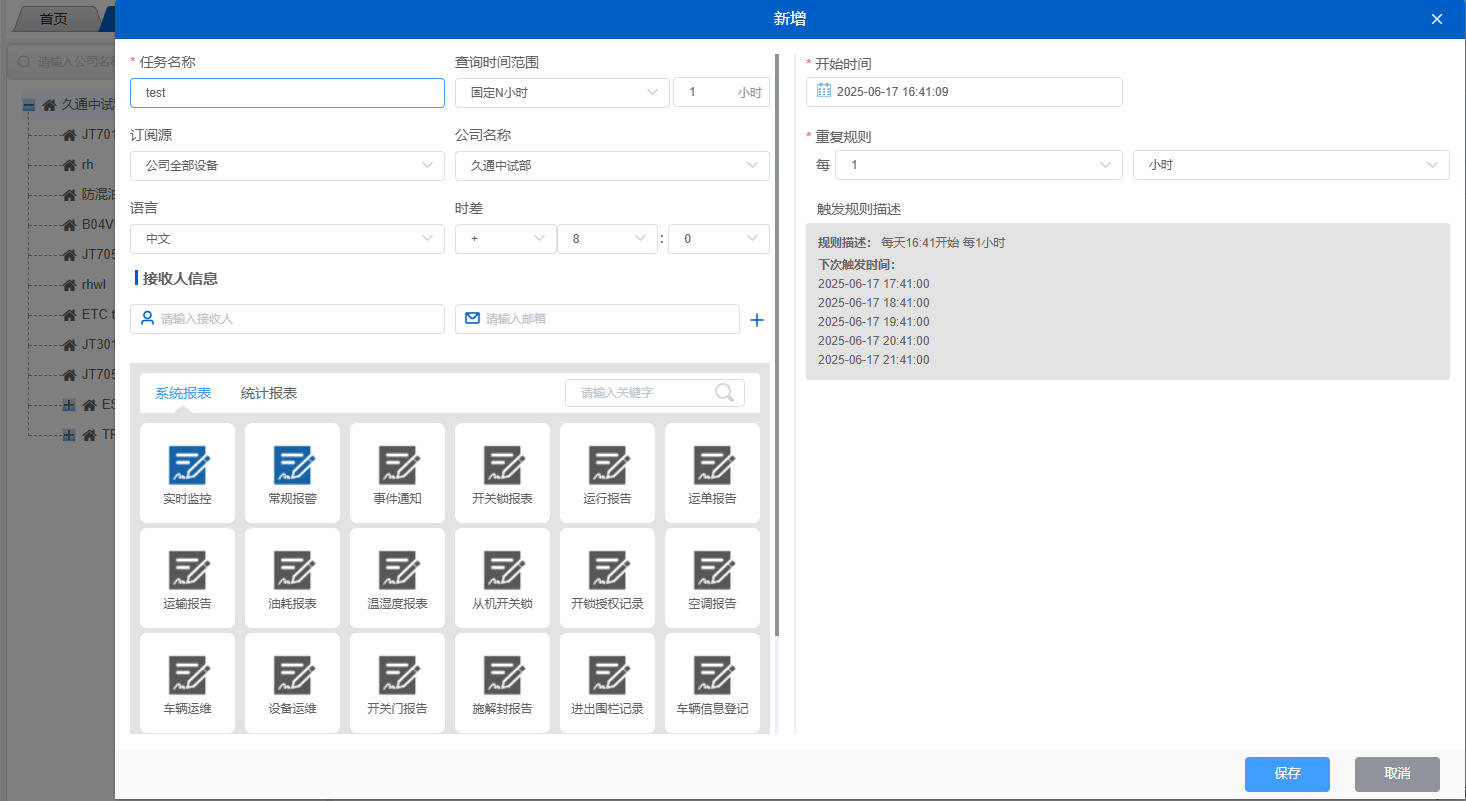Click the search magnifier in keyword box
This screenshot has height=801, width=1466.
pos(724,393)
